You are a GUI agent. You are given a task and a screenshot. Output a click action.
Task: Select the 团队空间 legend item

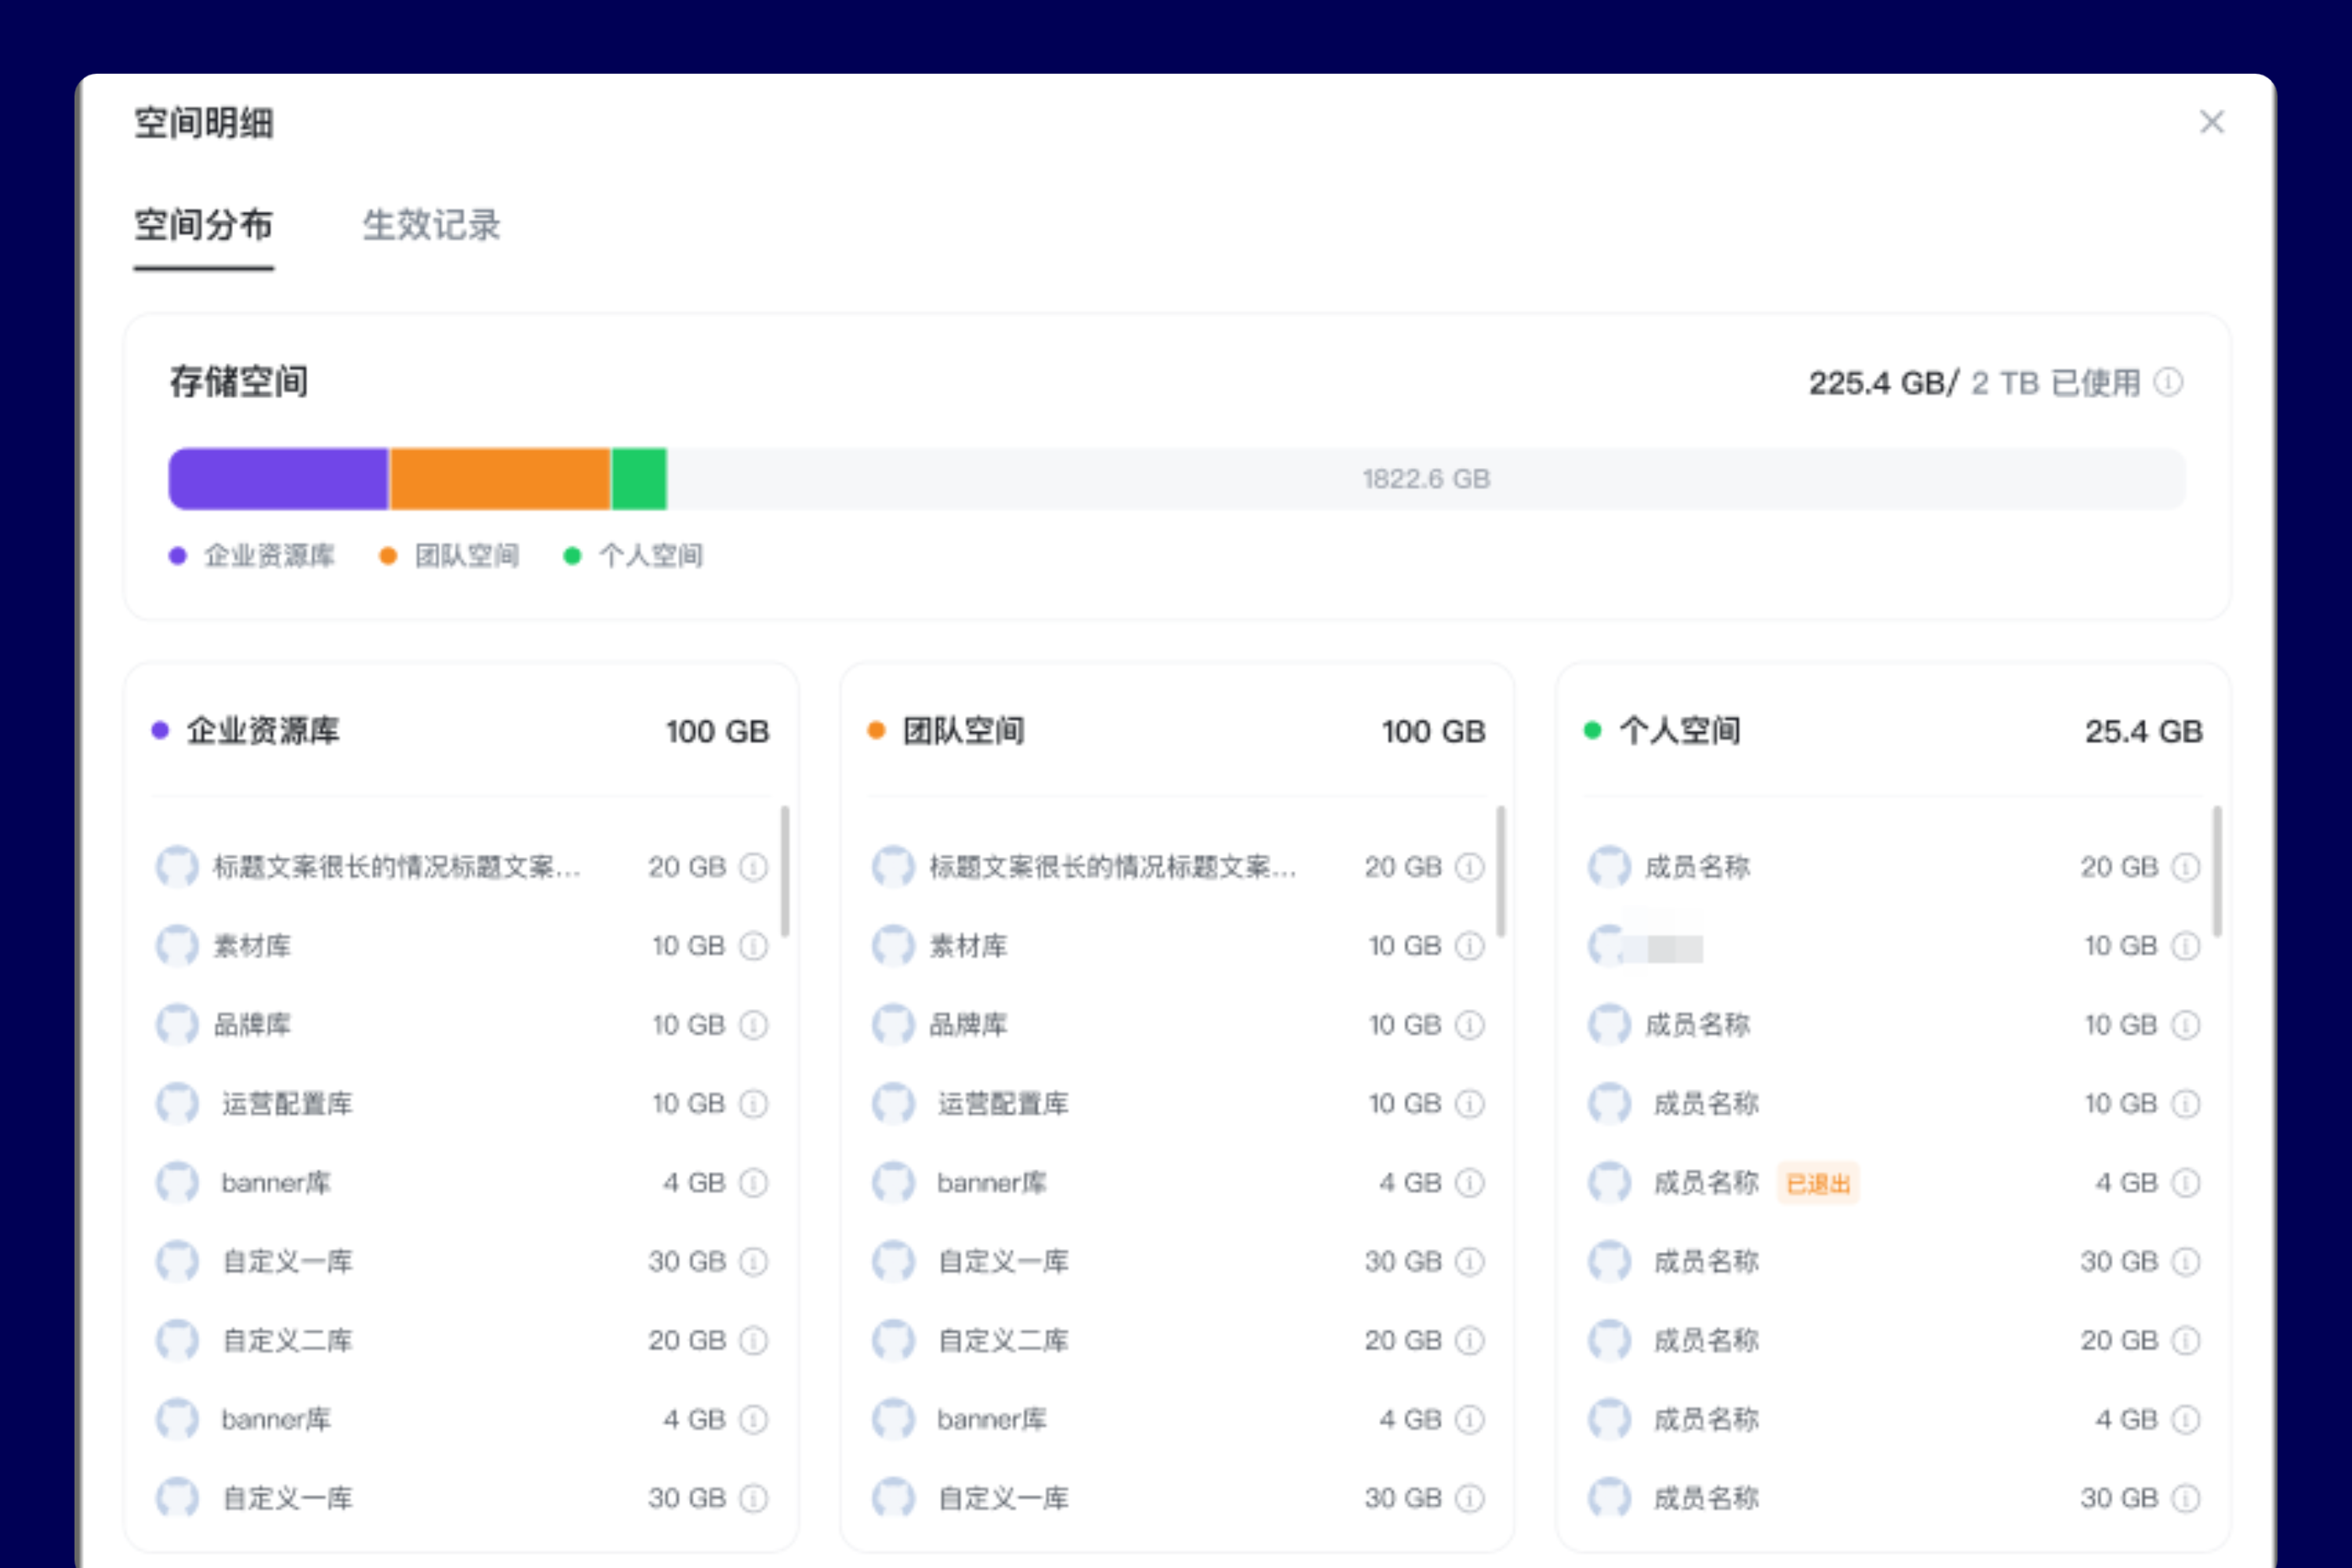(x=450, y=556)
